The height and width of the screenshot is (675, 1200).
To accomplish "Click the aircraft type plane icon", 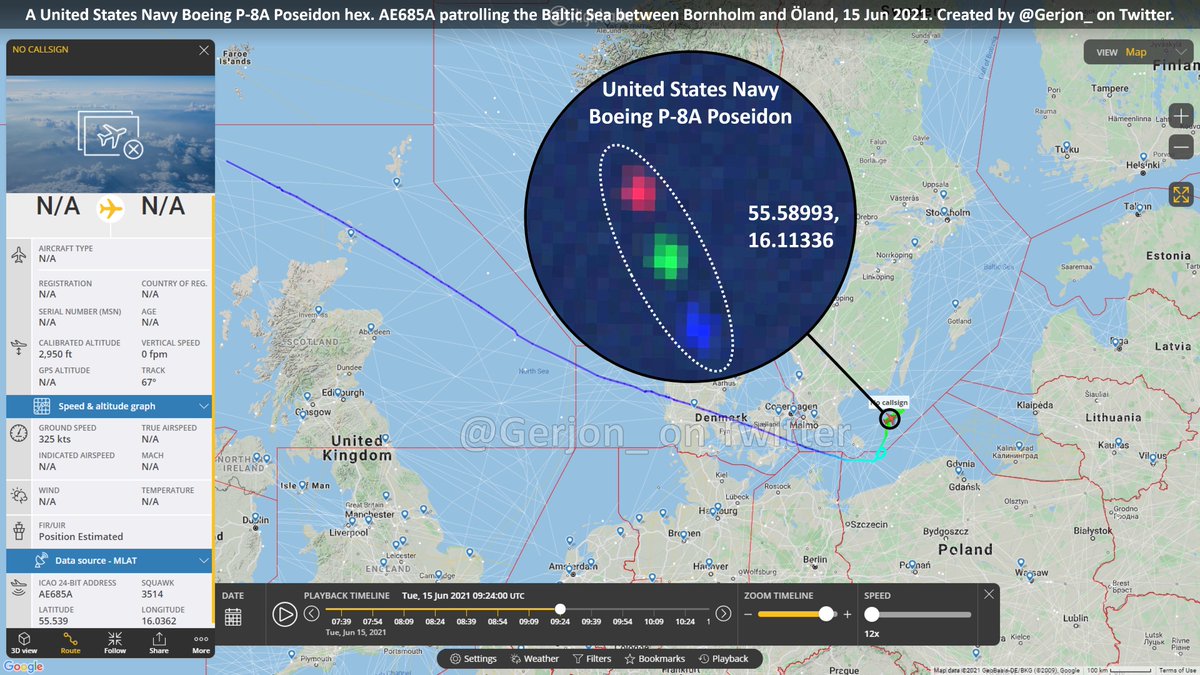I will coord(19,256).
